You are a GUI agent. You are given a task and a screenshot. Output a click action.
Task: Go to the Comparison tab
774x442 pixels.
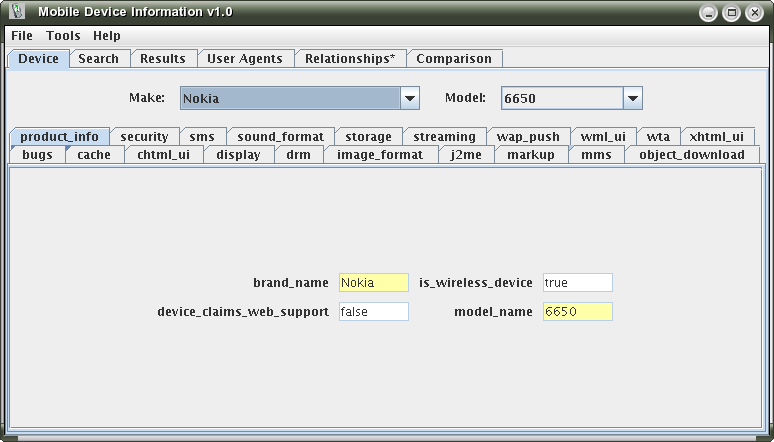(x=454, y=58)
